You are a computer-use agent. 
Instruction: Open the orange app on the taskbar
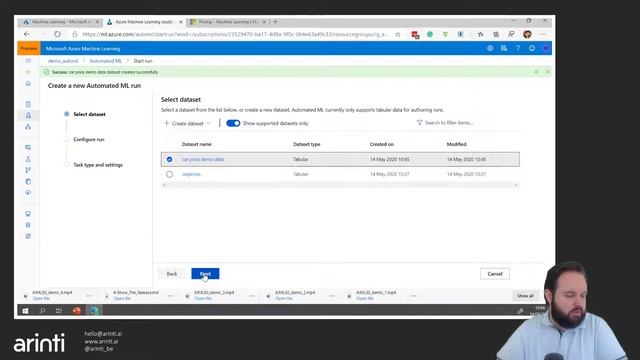click(76, 311)
